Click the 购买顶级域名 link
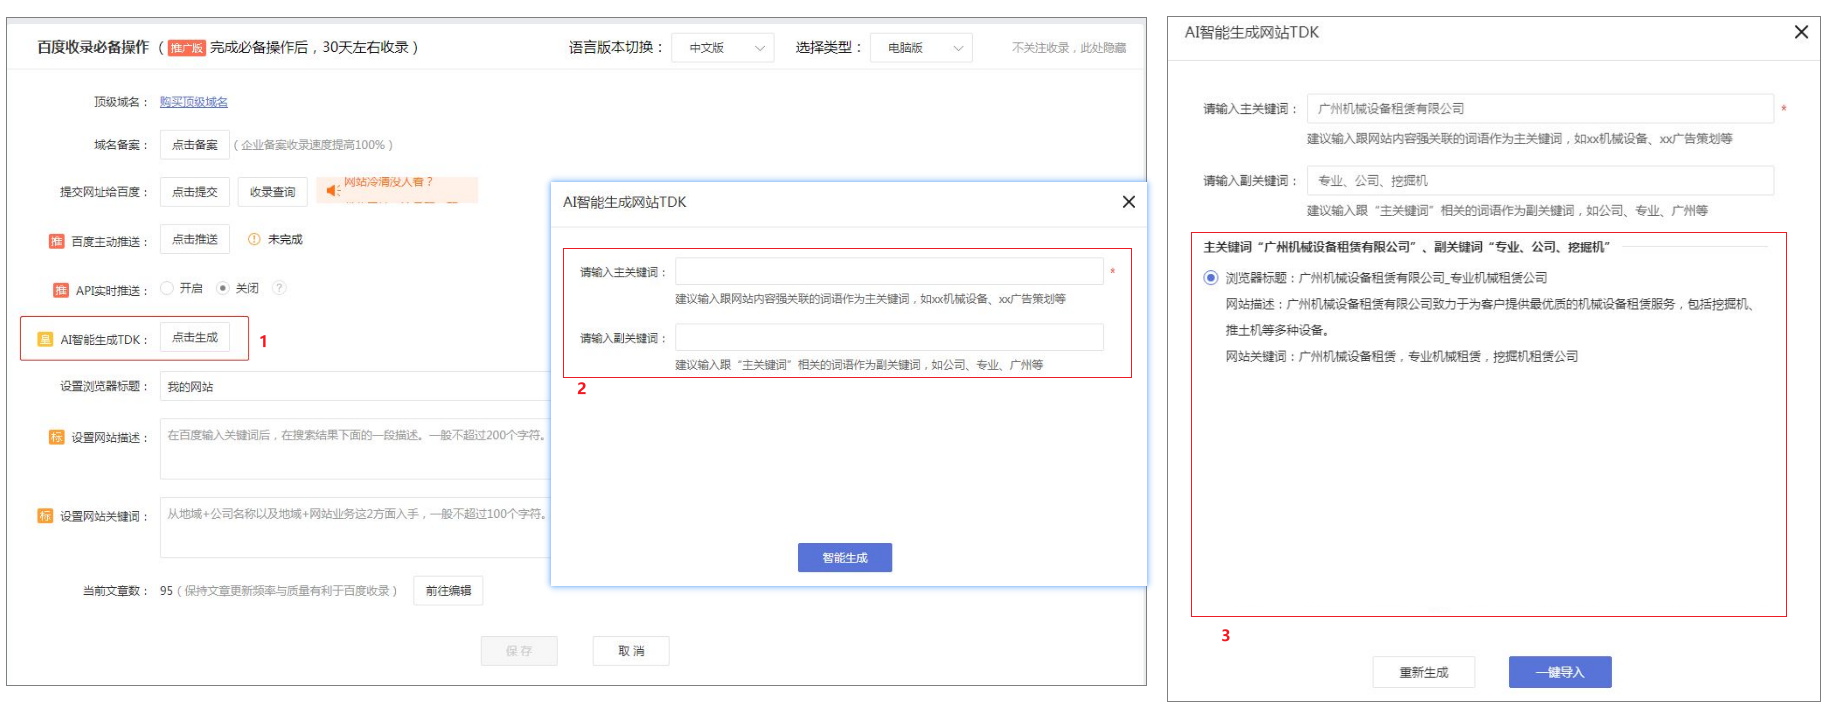The width and height of the screenshot is (1824, 706). (194, 102)
